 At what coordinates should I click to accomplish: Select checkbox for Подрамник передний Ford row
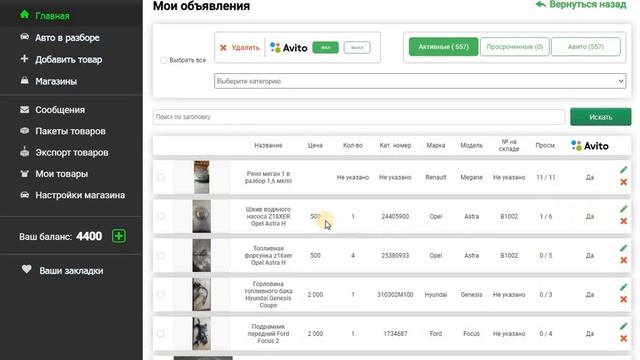[x=161, y=333]
